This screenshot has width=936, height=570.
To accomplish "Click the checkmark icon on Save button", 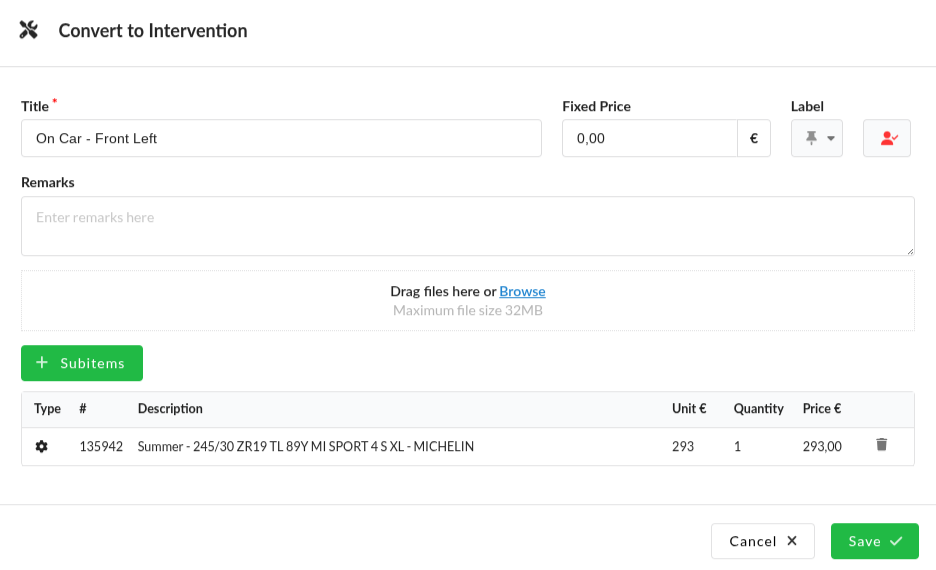I will (896, 541).
